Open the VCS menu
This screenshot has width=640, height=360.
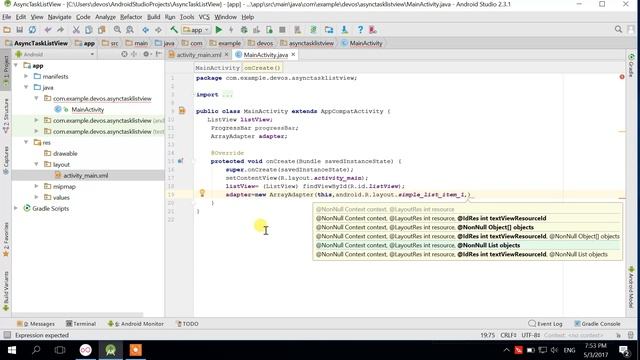coord(204,17)
